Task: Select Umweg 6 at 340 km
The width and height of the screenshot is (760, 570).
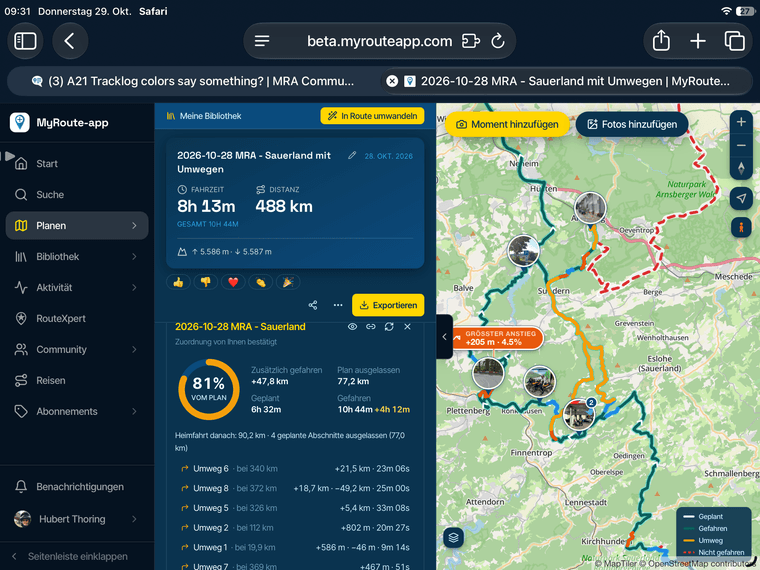Action: [x=295, y=469]
